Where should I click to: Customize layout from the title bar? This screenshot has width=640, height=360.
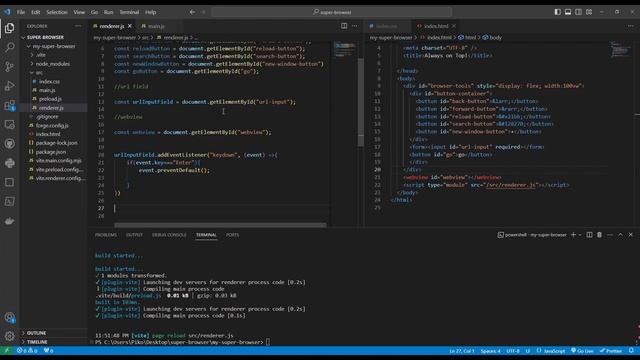click(589, 12)
